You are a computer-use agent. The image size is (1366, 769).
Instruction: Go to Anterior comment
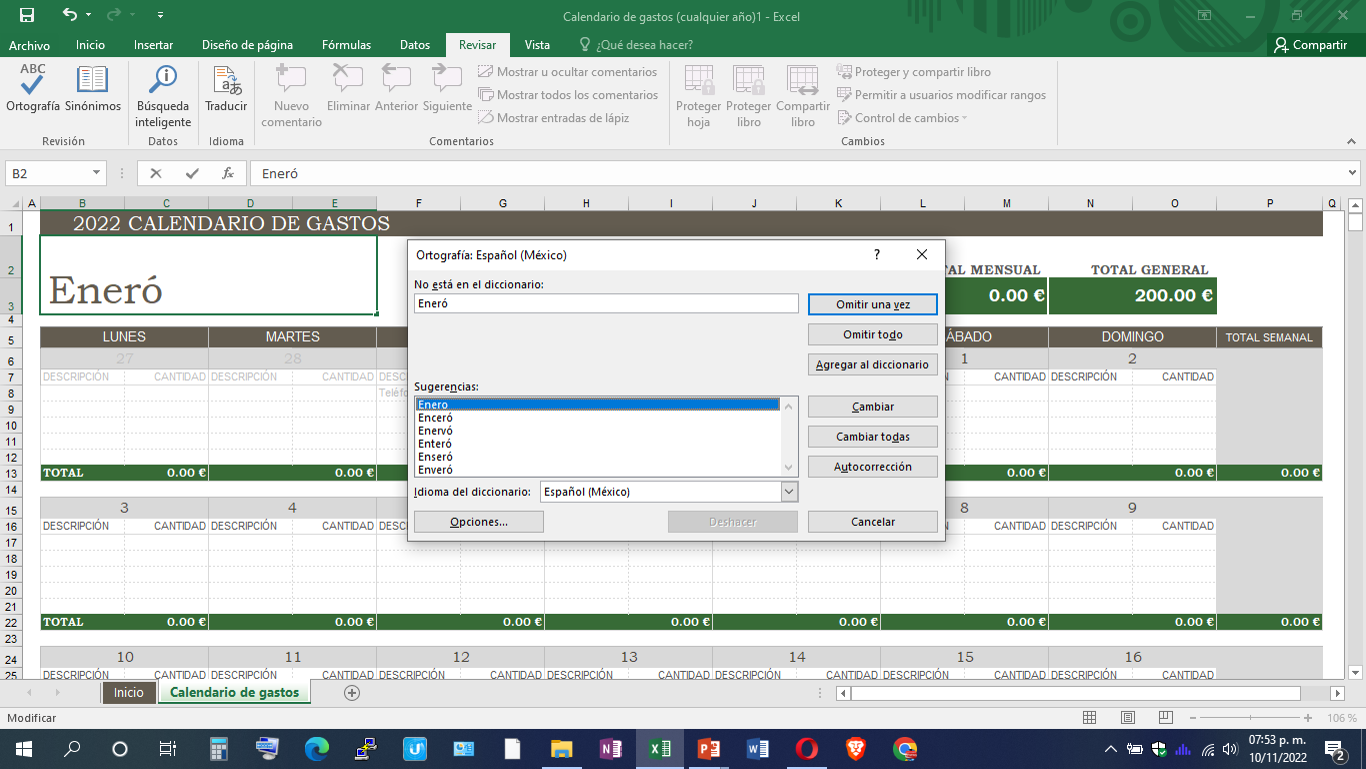(x=396, y=88)
